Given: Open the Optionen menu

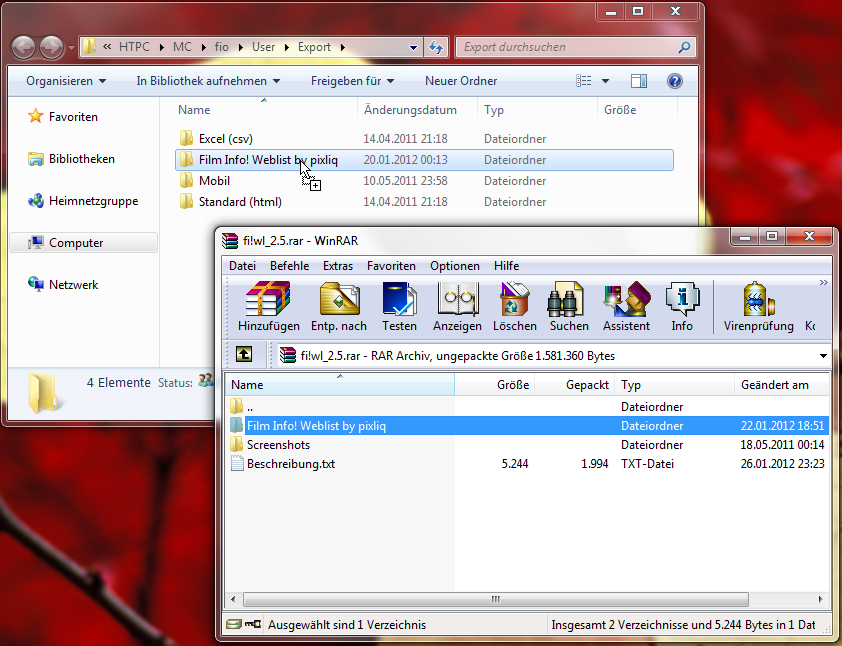Looking at the screenshot, I should click(454, 266).
